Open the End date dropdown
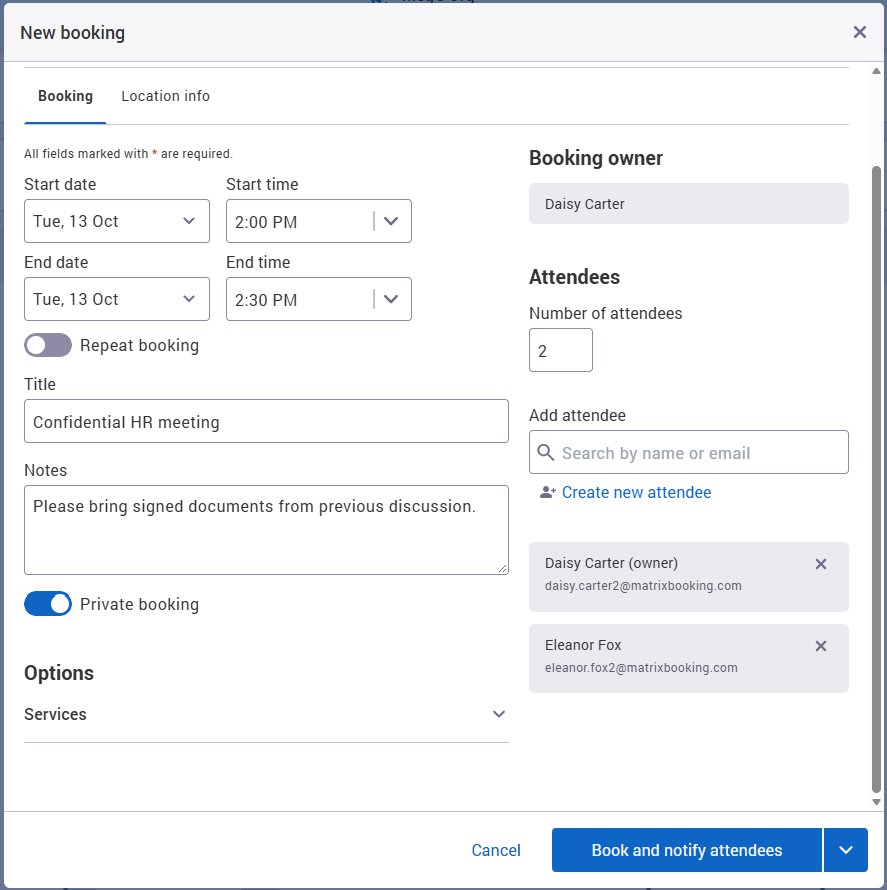The width and height of the screenshot is (887, 890). point(117,299)
